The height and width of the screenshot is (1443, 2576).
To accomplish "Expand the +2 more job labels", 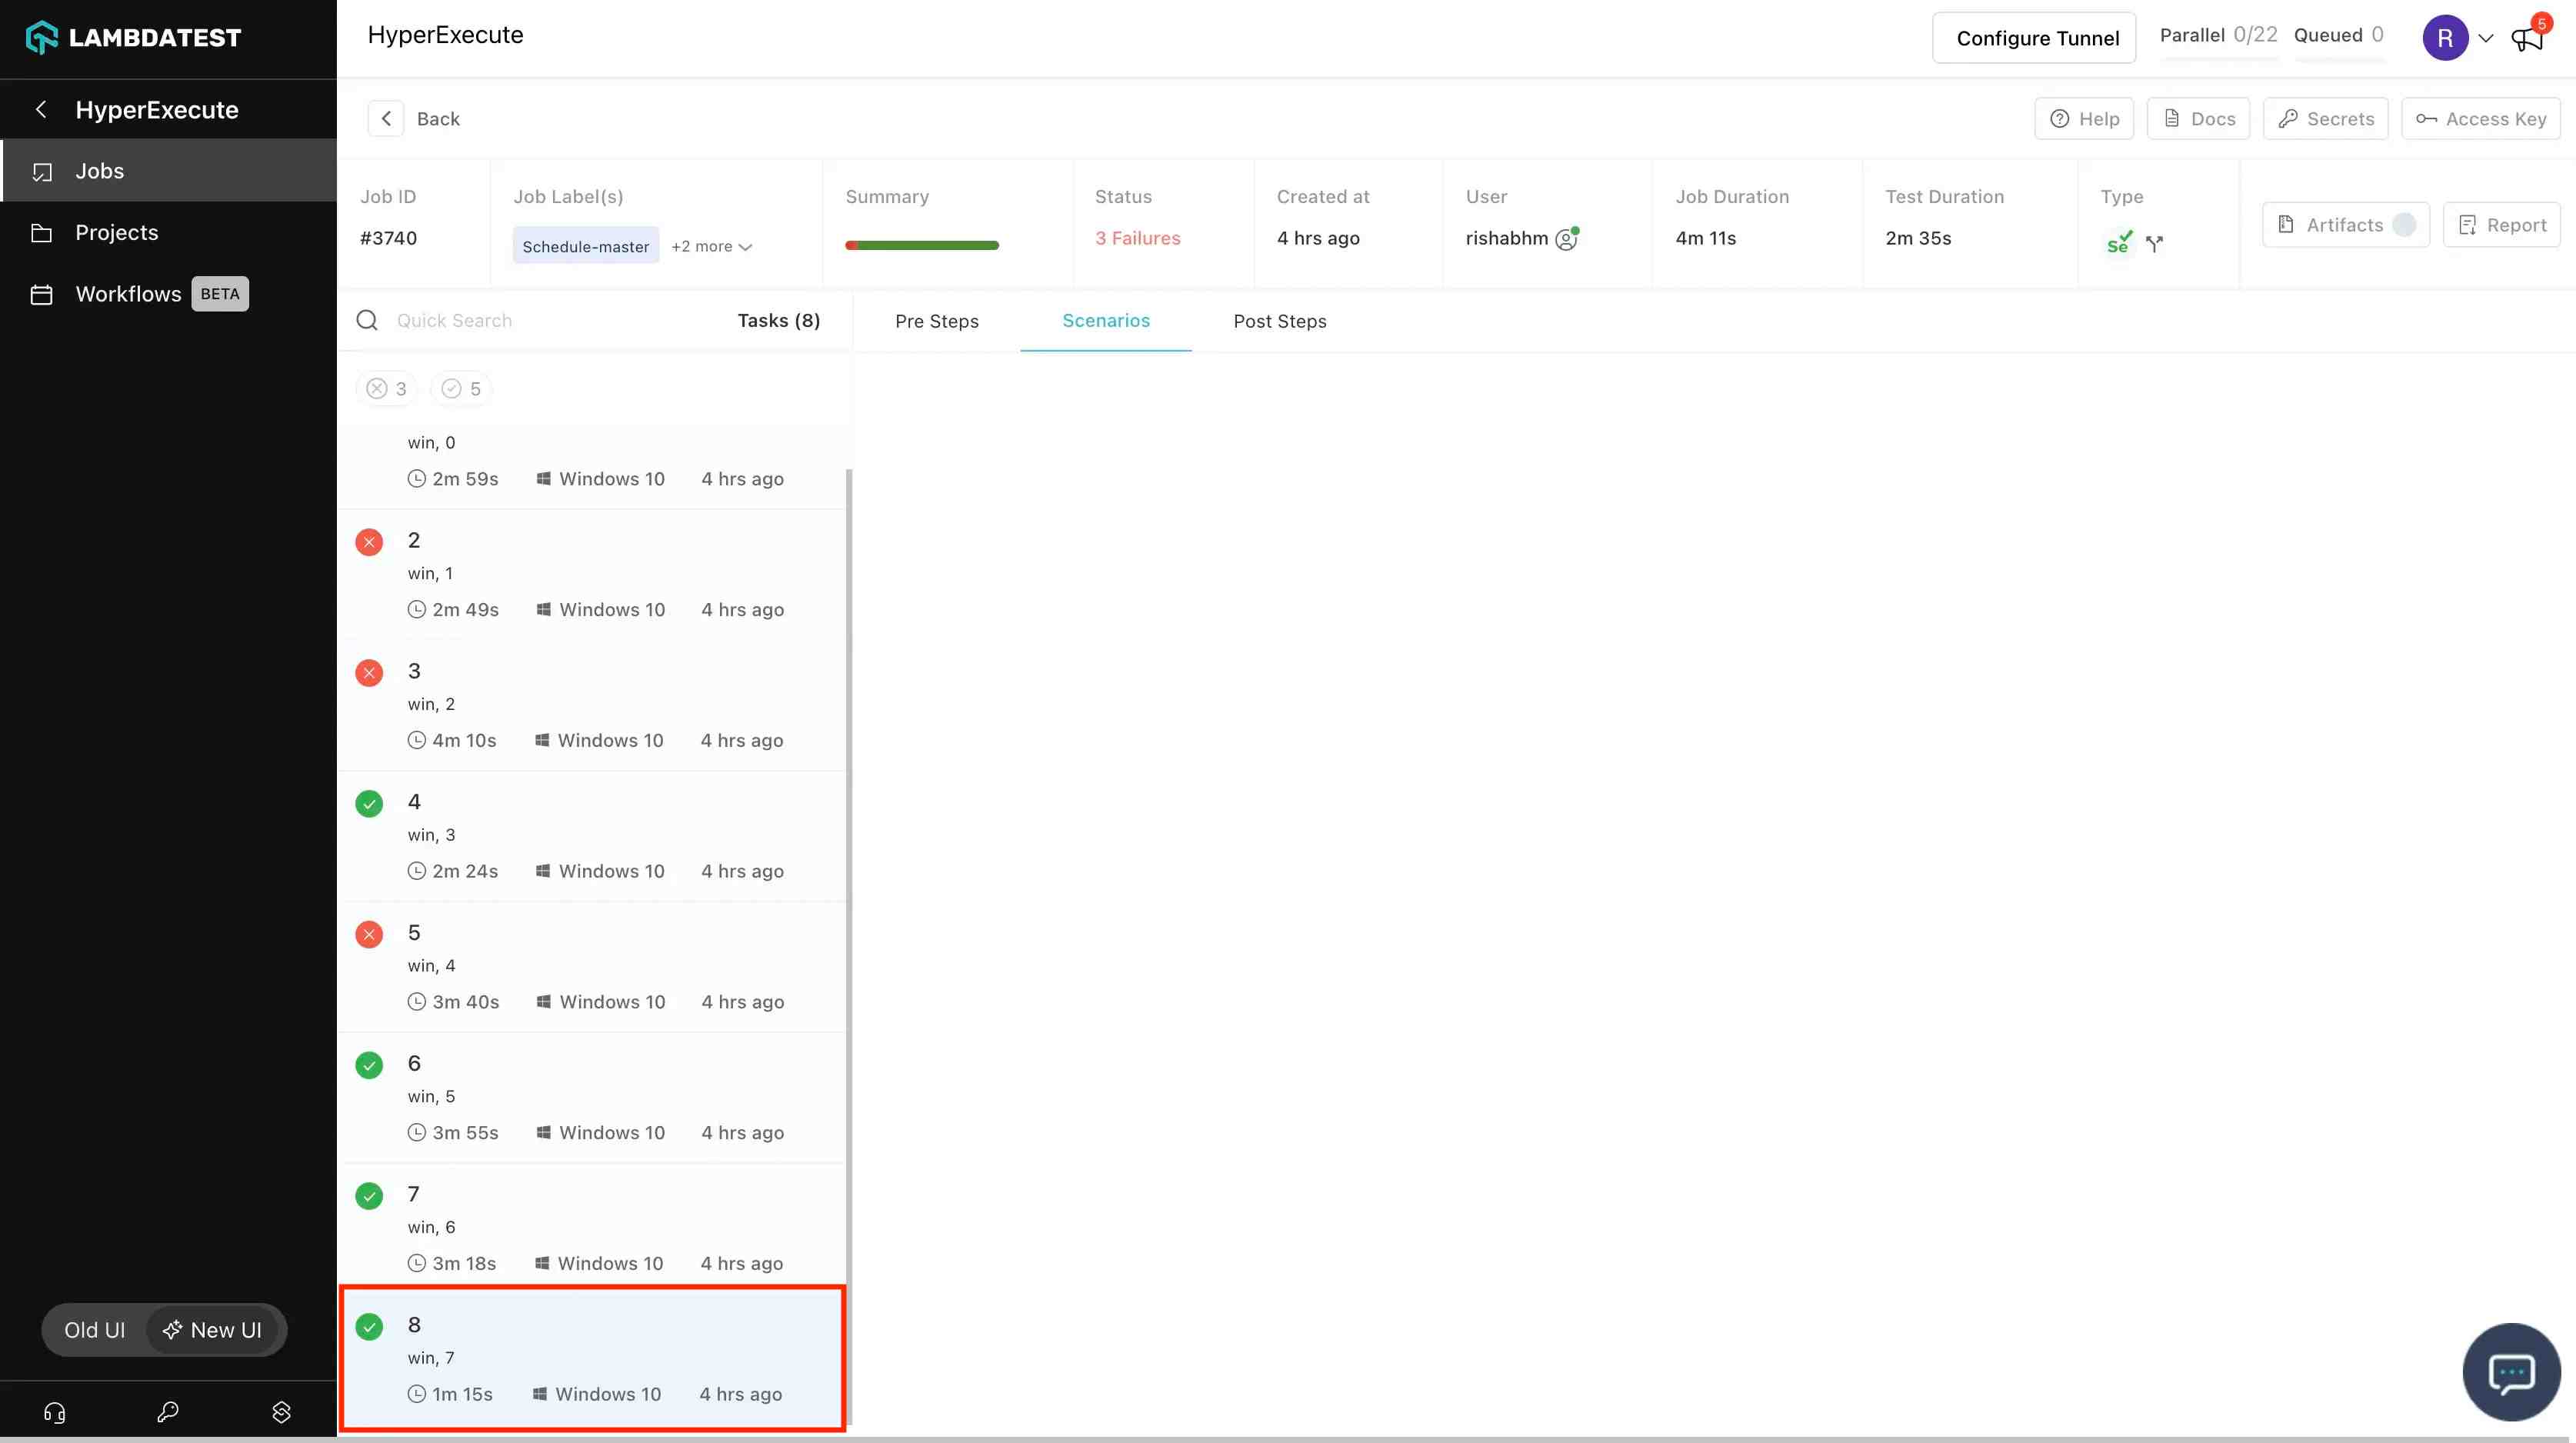I will pyautogui.click(x=711, y=246).
